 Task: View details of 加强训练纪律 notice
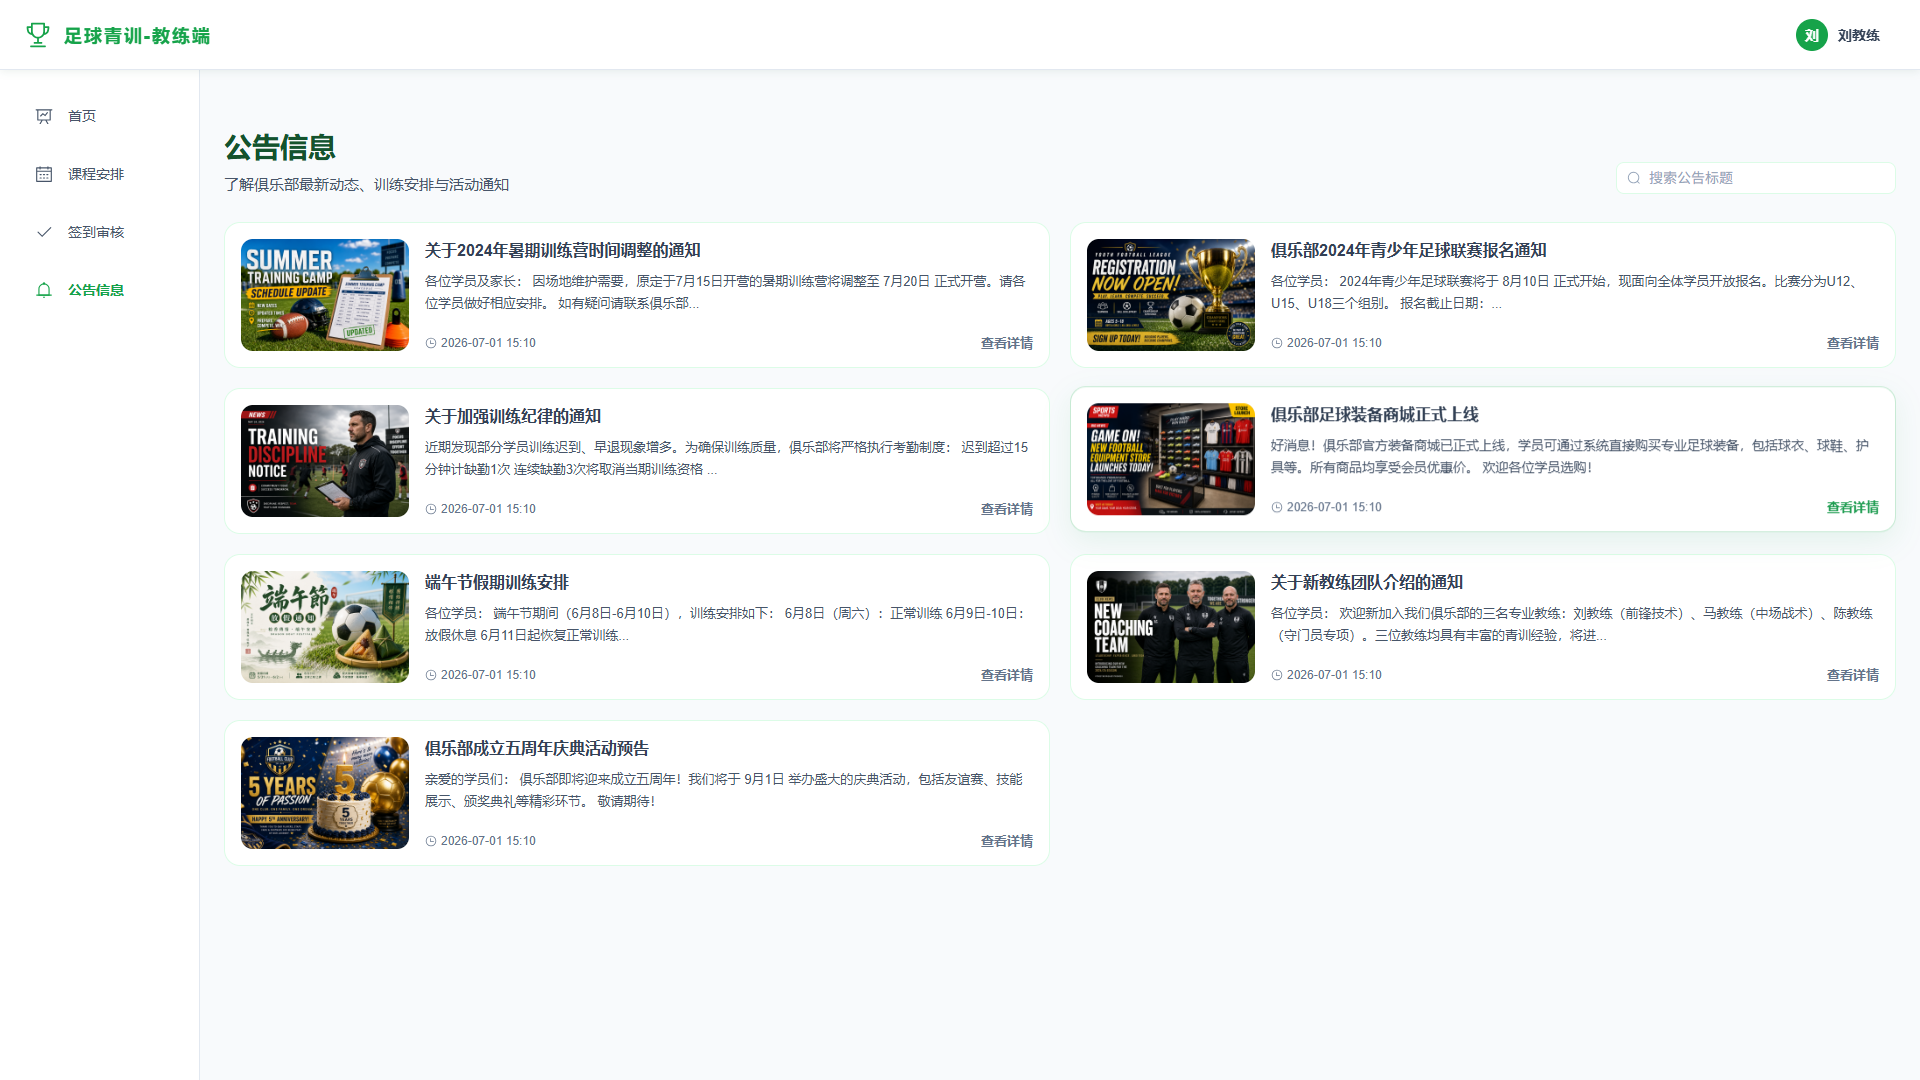(x=1006, y=509)
